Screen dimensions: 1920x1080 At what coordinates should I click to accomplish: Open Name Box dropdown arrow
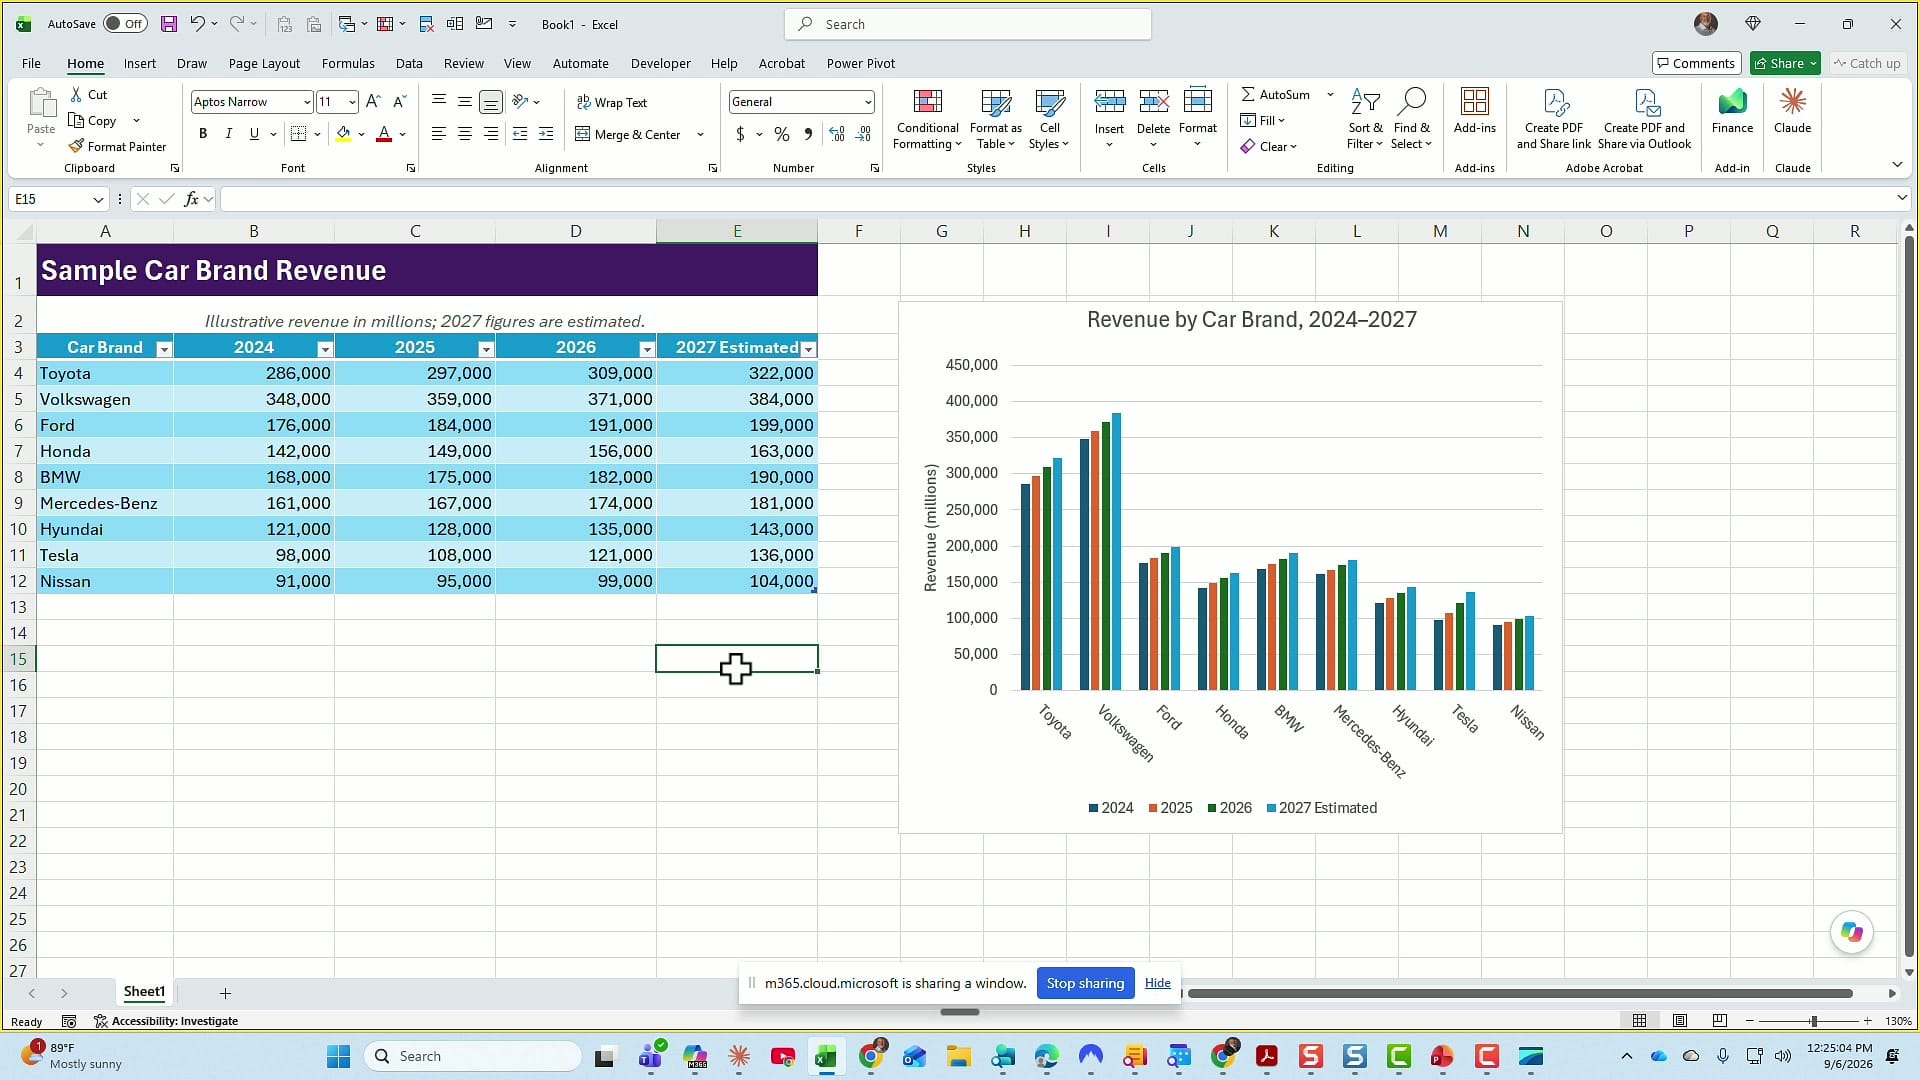pos(98,199)
